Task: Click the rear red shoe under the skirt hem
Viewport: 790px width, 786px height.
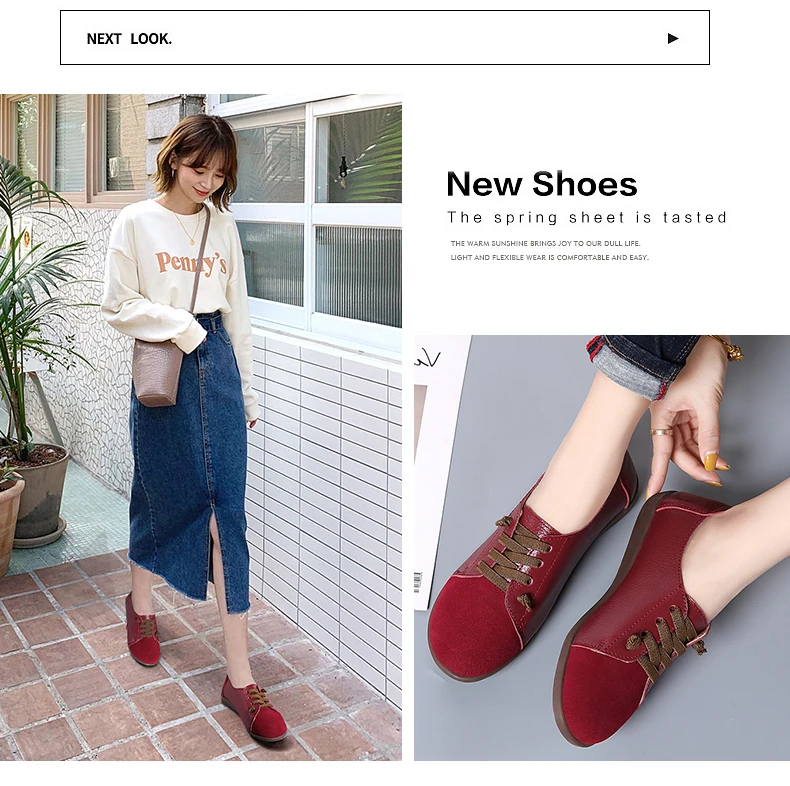Action: point(143,629)
